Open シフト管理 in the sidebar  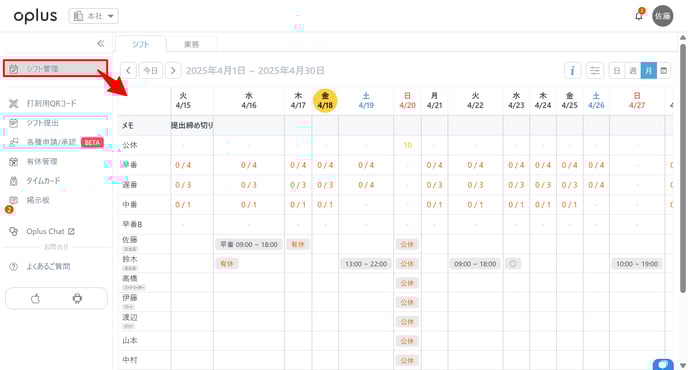click(x=55, y=68)
